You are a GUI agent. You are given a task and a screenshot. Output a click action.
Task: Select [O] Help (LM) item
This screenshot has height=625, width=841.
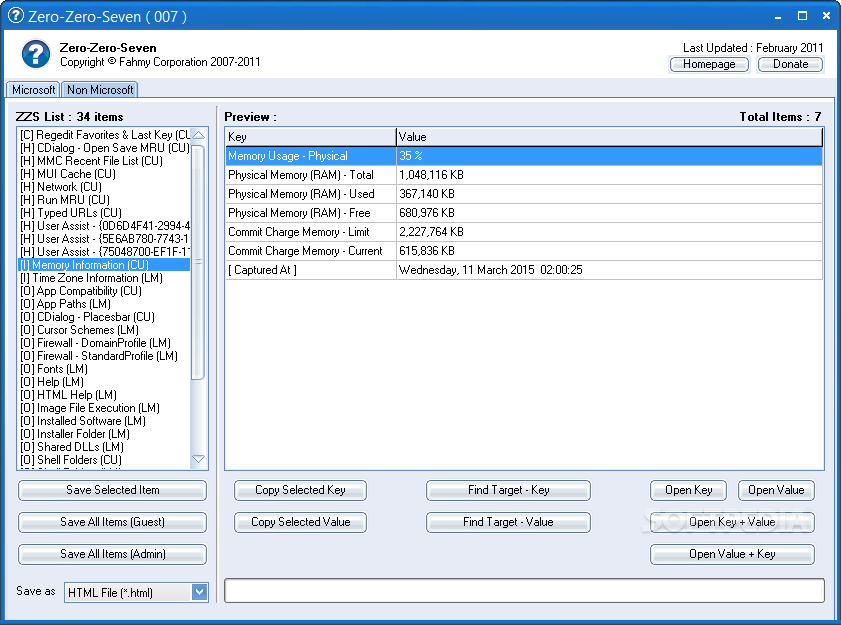click(x=105, y=382)
